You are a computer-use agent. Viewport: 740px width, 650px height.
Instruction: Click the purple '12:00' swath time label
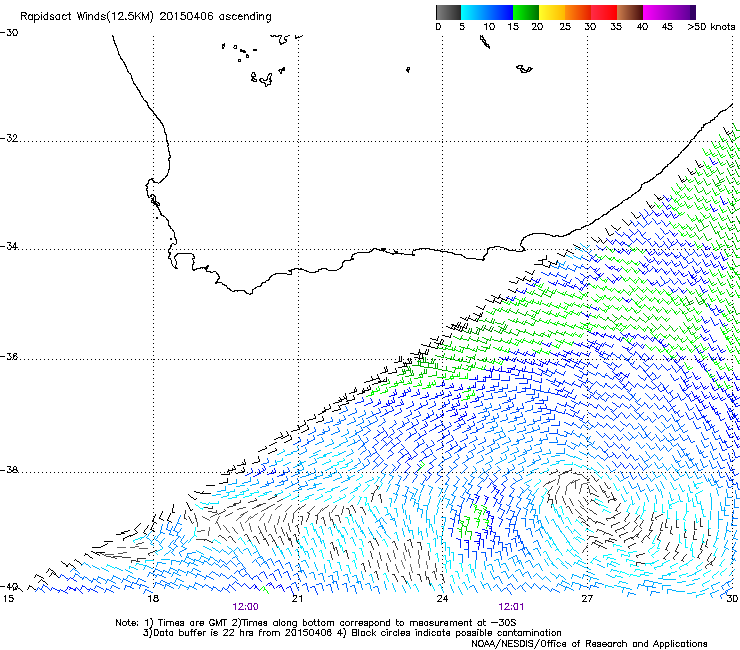[245, 607]
